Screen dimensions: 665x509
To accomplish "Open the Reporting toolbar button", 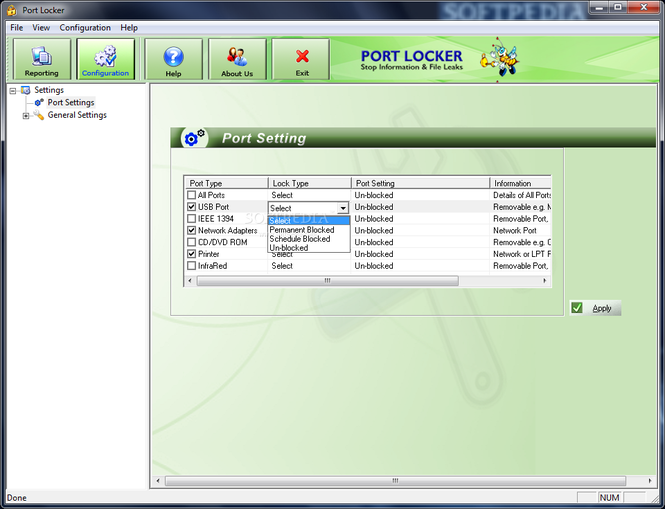I will [x=42, y=59].
